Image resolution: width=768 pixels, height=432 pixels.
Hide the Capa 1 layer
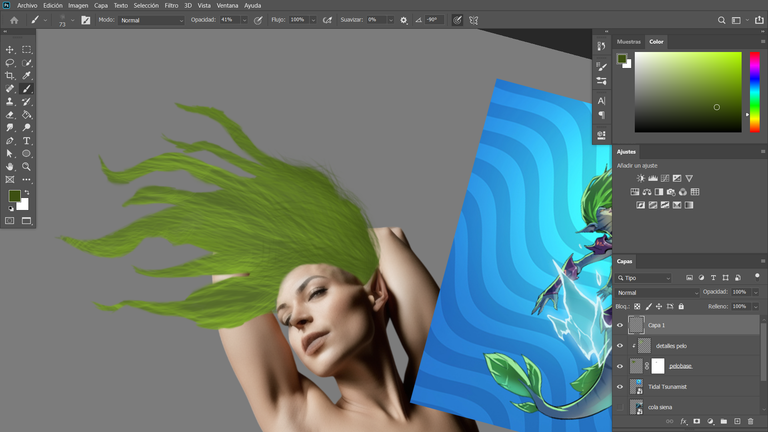pyautogui.click(x=620, y=325)
